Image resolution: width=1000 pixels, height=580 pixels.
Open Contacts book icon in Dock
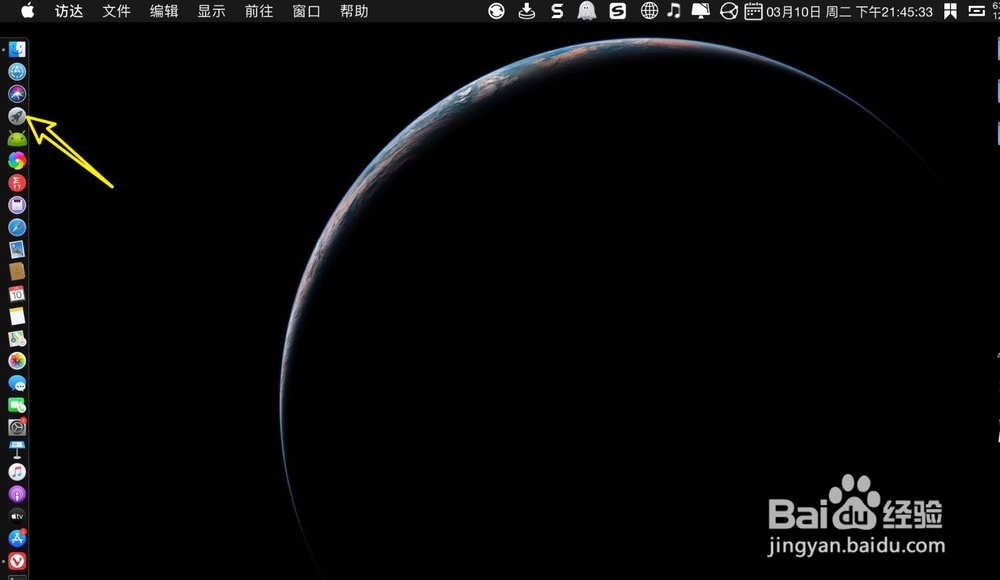(17, 272)
